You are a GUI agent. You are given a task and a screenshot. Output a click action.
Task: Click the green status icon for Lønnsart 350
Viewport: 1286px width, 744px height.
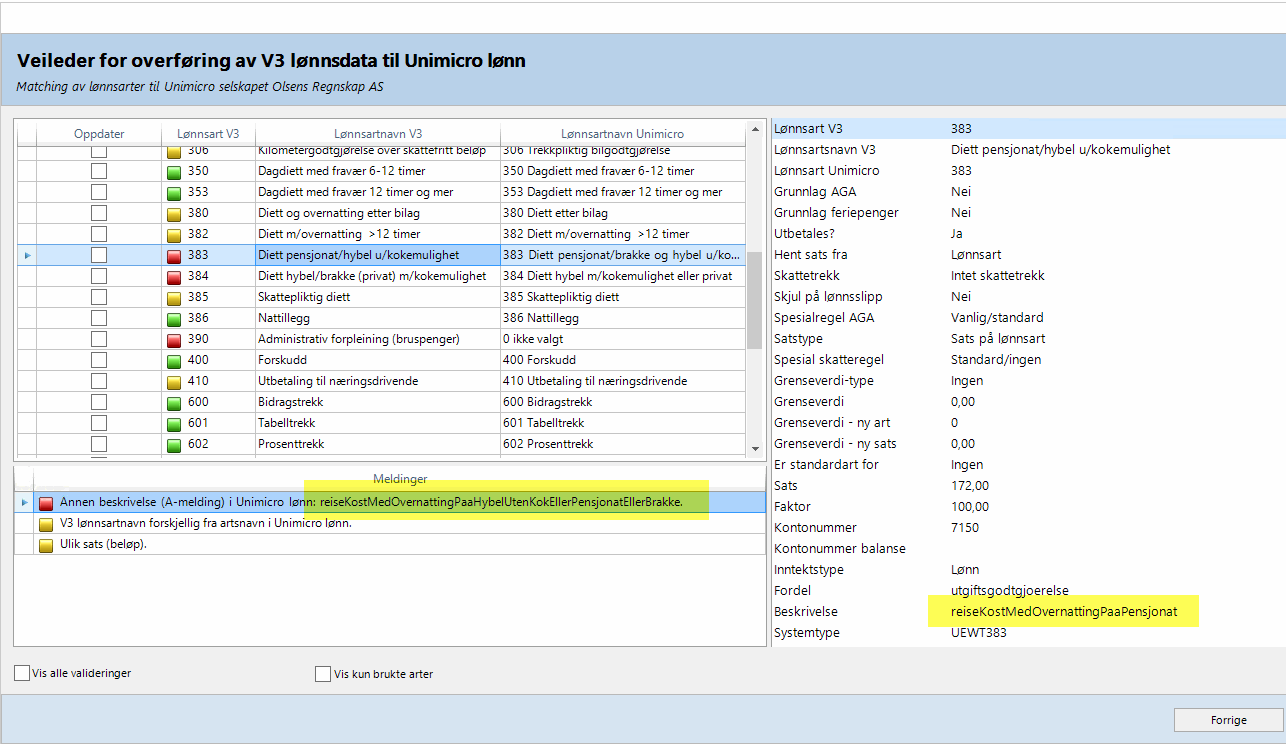[174, 172]
